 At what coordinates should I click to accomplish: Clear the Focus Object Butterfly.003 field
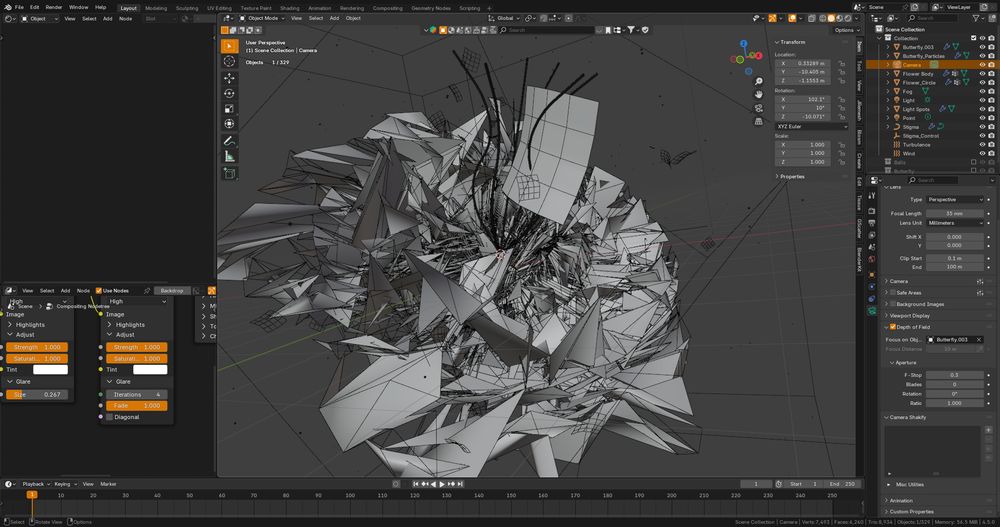(979, 339)
